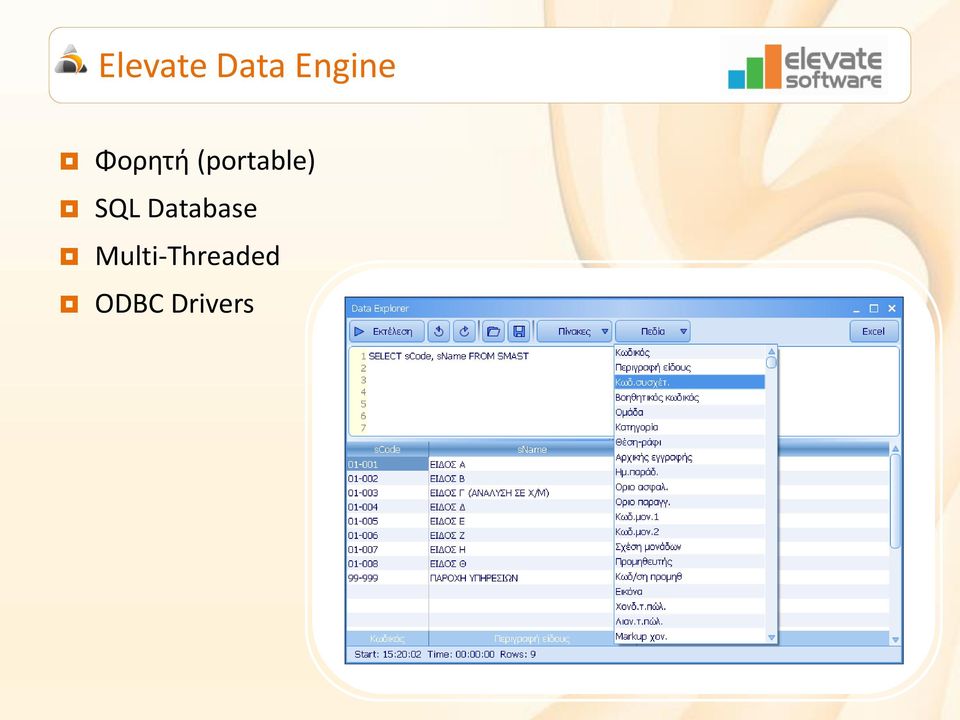This screenshot has width=960, height=720.
Task: Select Οριο ασφαλ. in the list
Action: coord(689,487)
